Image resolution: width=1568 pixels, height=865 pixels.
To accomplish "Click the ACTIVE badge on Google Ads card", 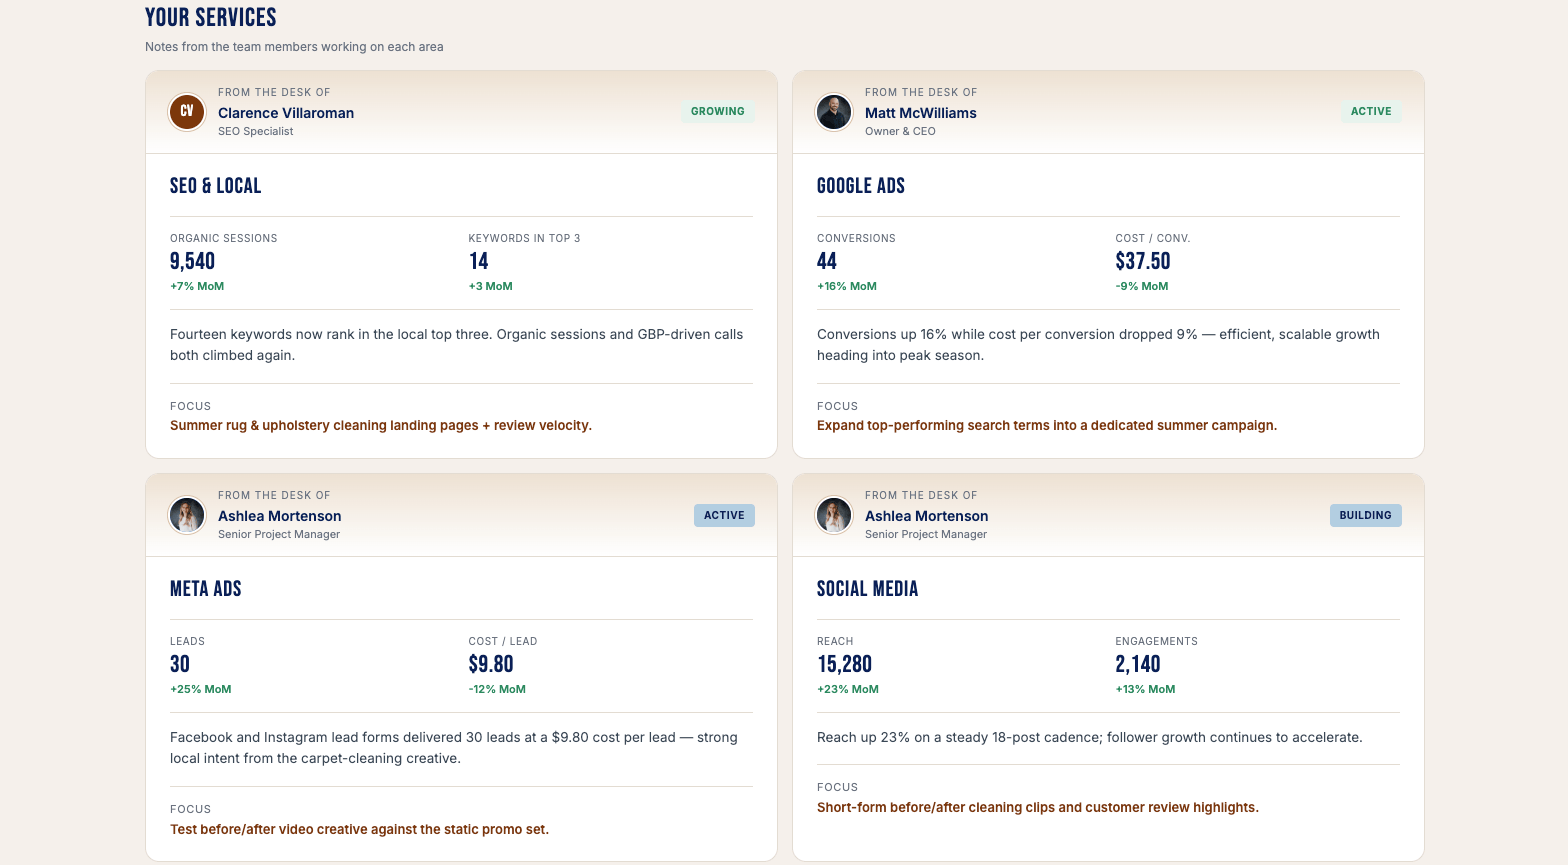I will tap(1371, 112).
